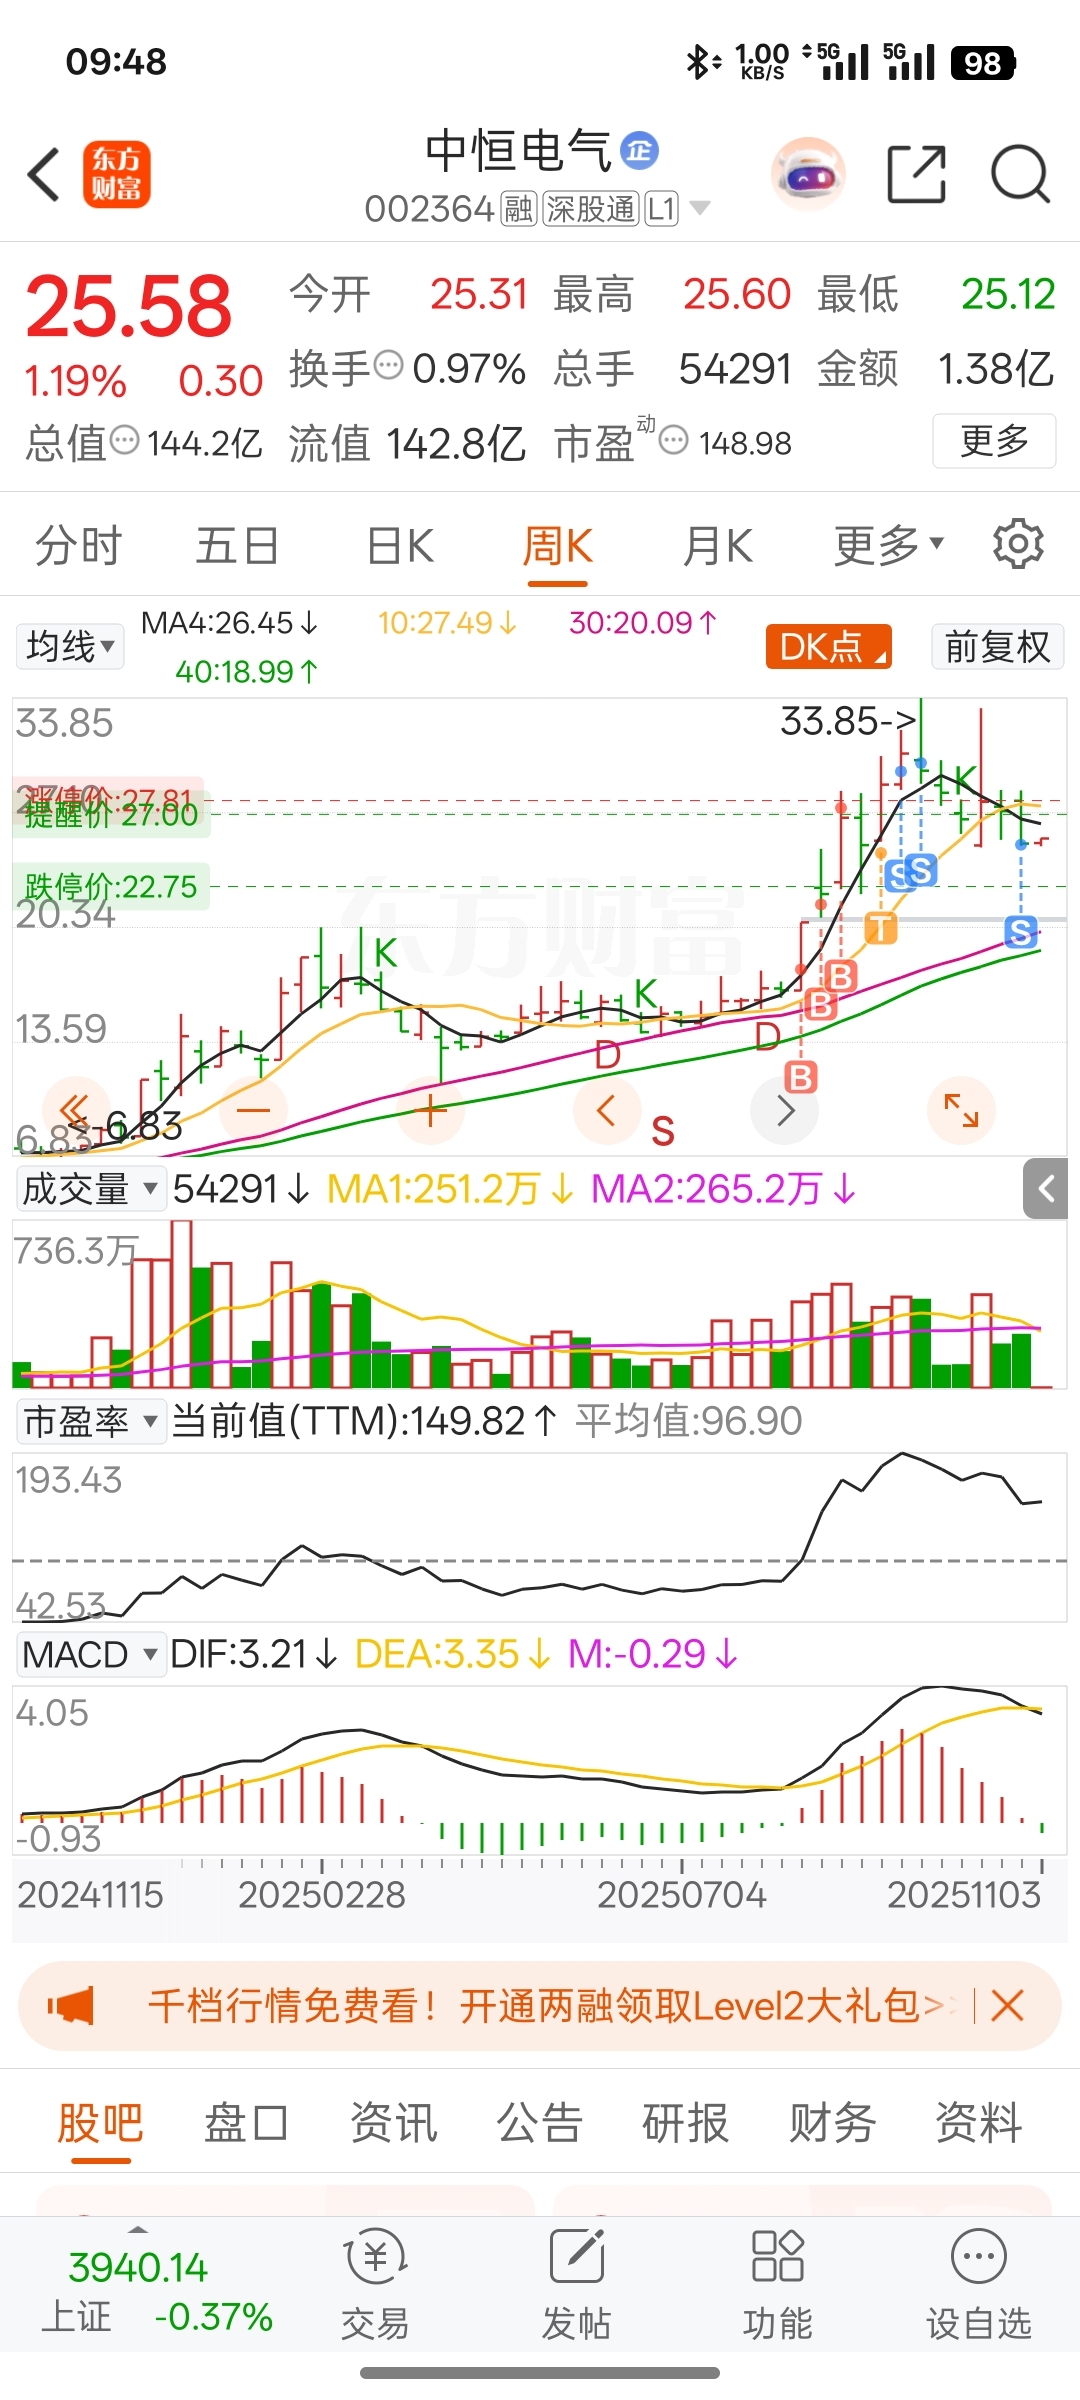Zoom in chart with plus icon
Image resolution: width=1080 pixels, height=2400 pixels.
[431, 1110]
